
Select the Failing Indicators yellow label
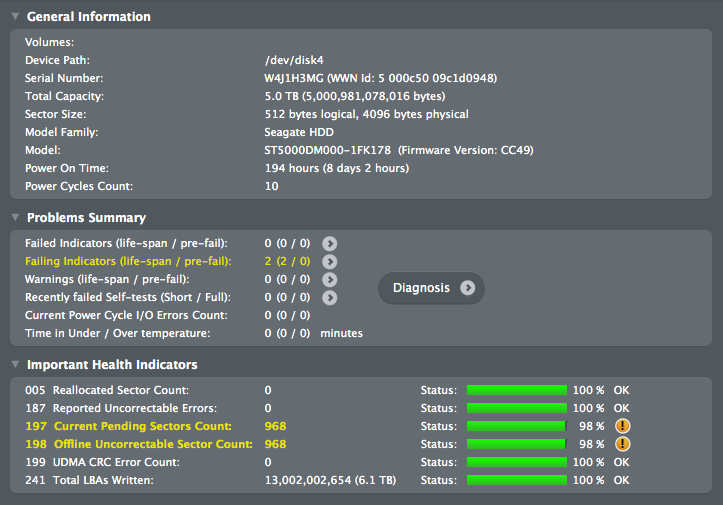[128, 261]
